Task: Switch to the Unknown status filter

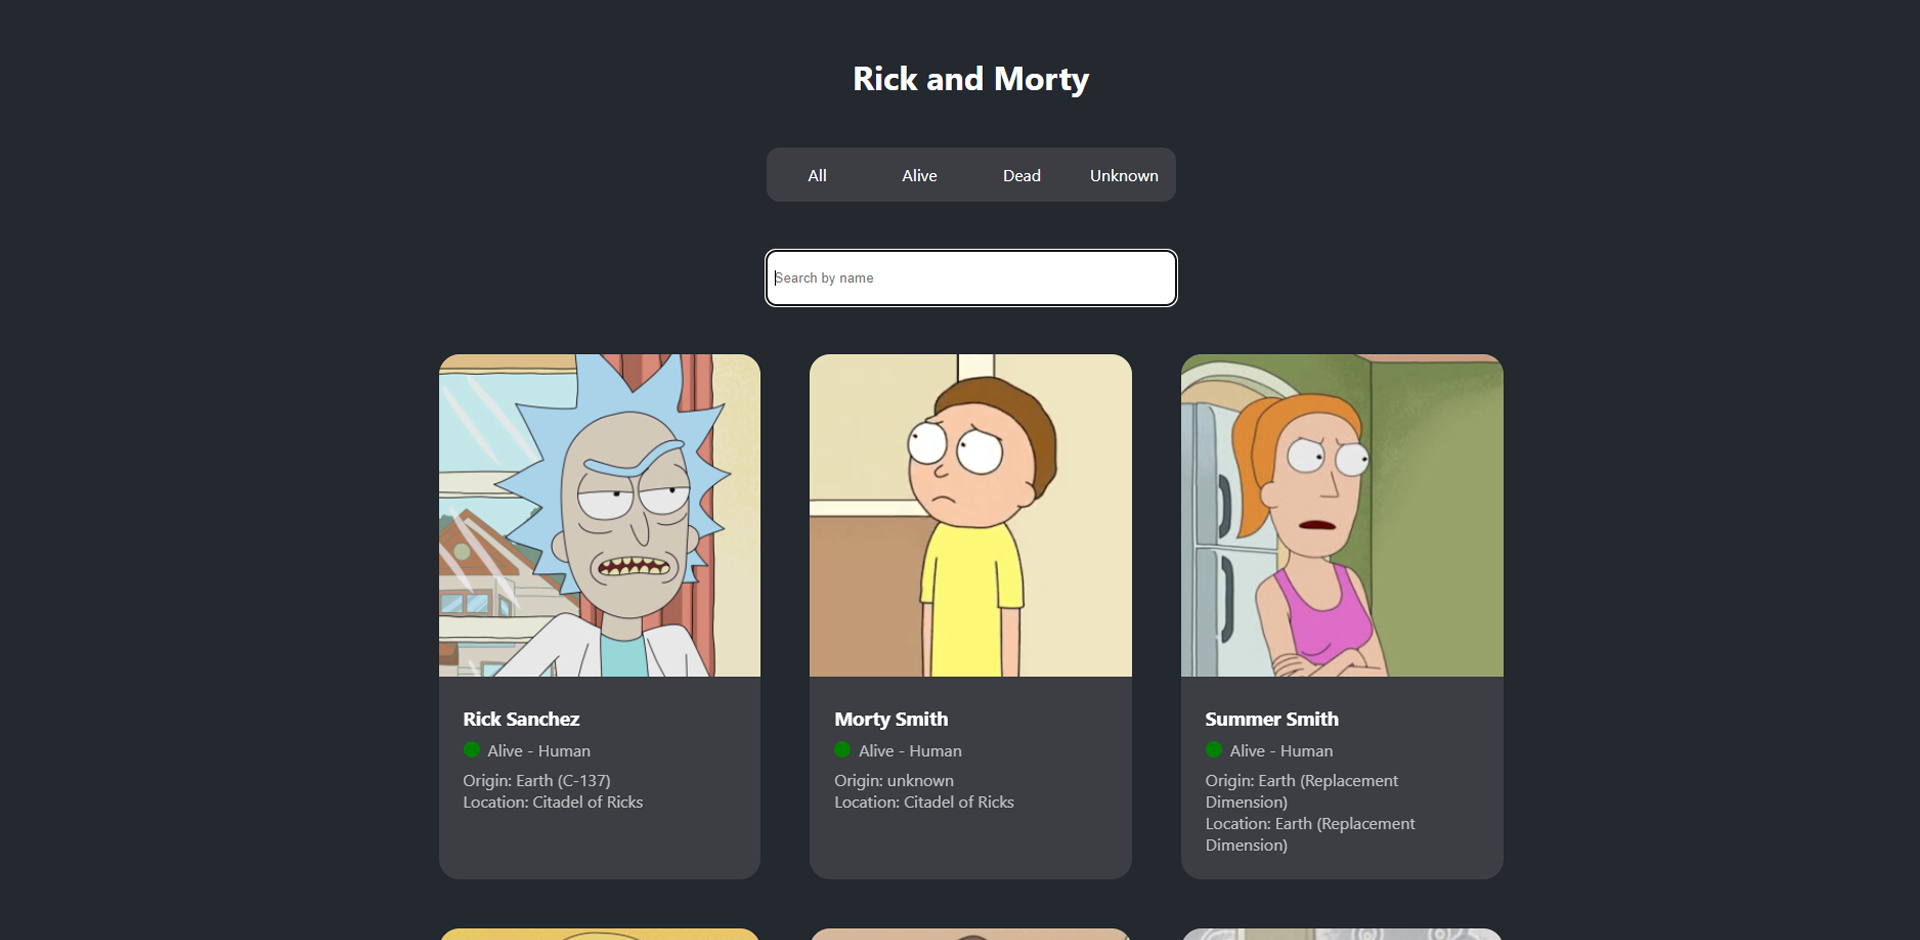Action: pos(1124,175)
